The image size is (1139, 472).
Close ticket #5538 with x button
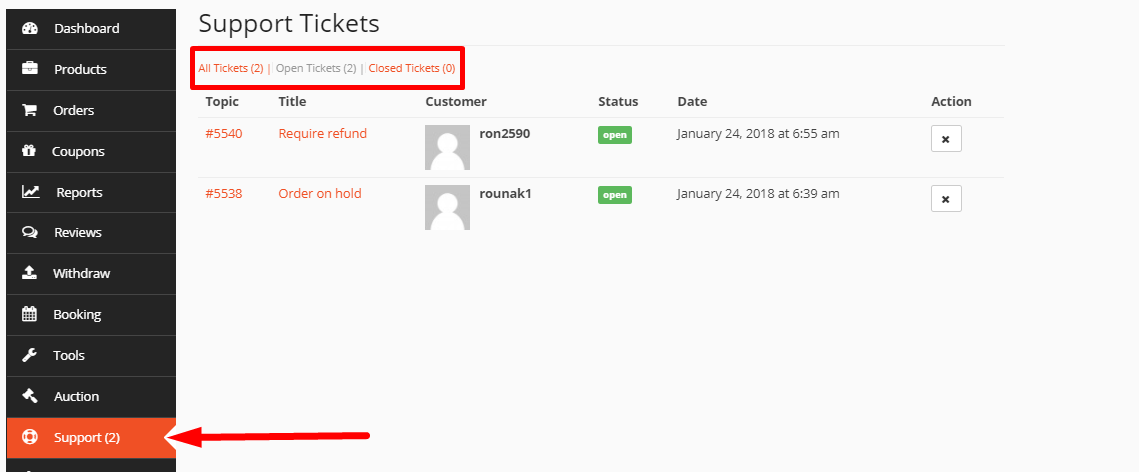click(x=946, y=199)
